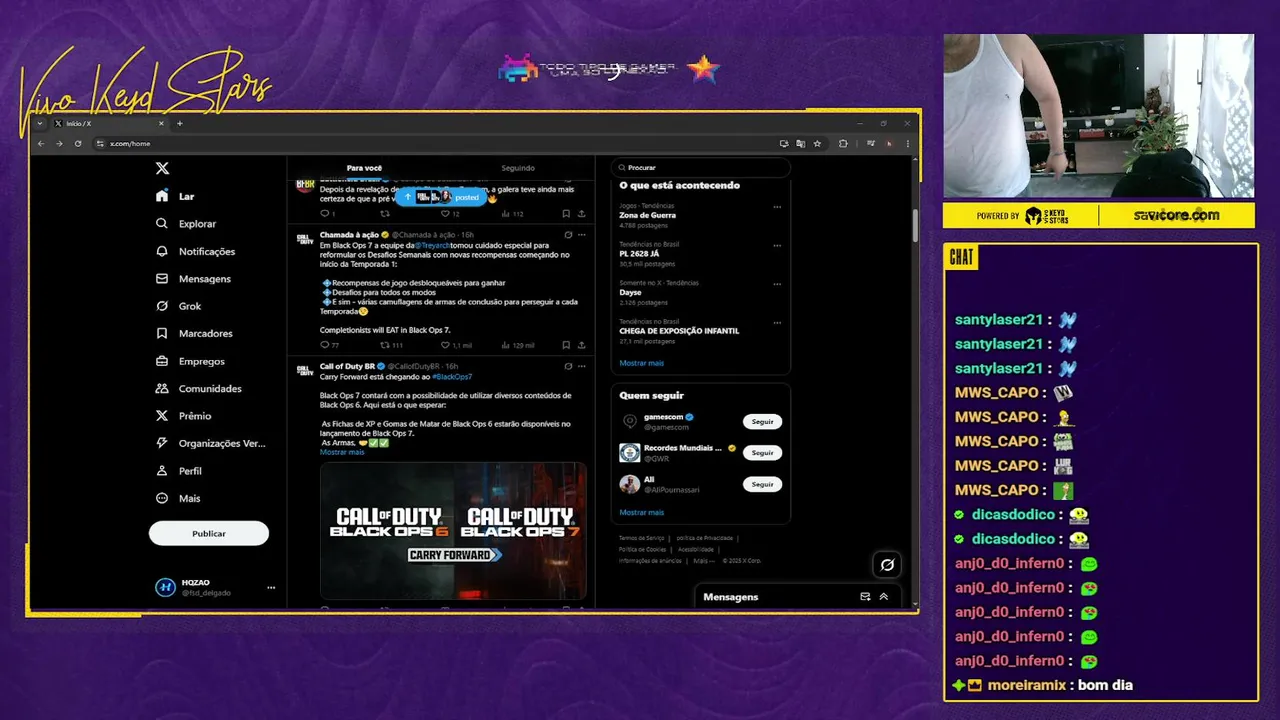Open more options on Chamada à ação post
Screen dimensions: 1280x720
click(582, 235)
